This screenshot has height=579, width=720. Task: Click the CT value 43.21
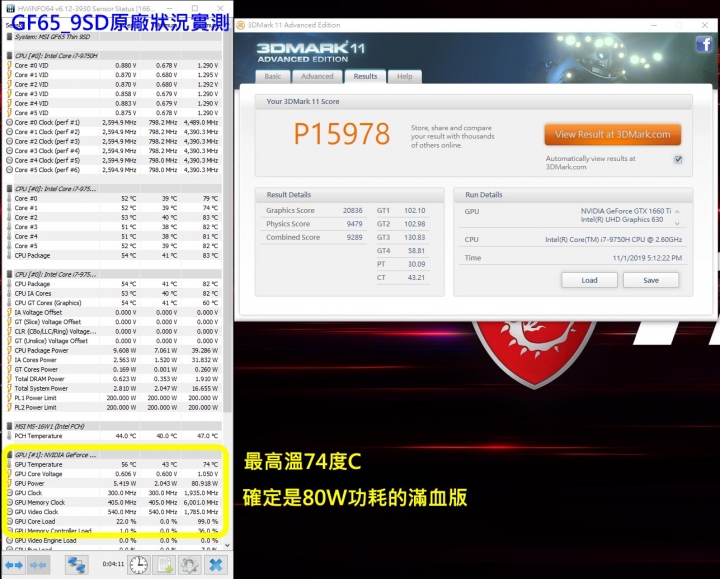[416, 277]
